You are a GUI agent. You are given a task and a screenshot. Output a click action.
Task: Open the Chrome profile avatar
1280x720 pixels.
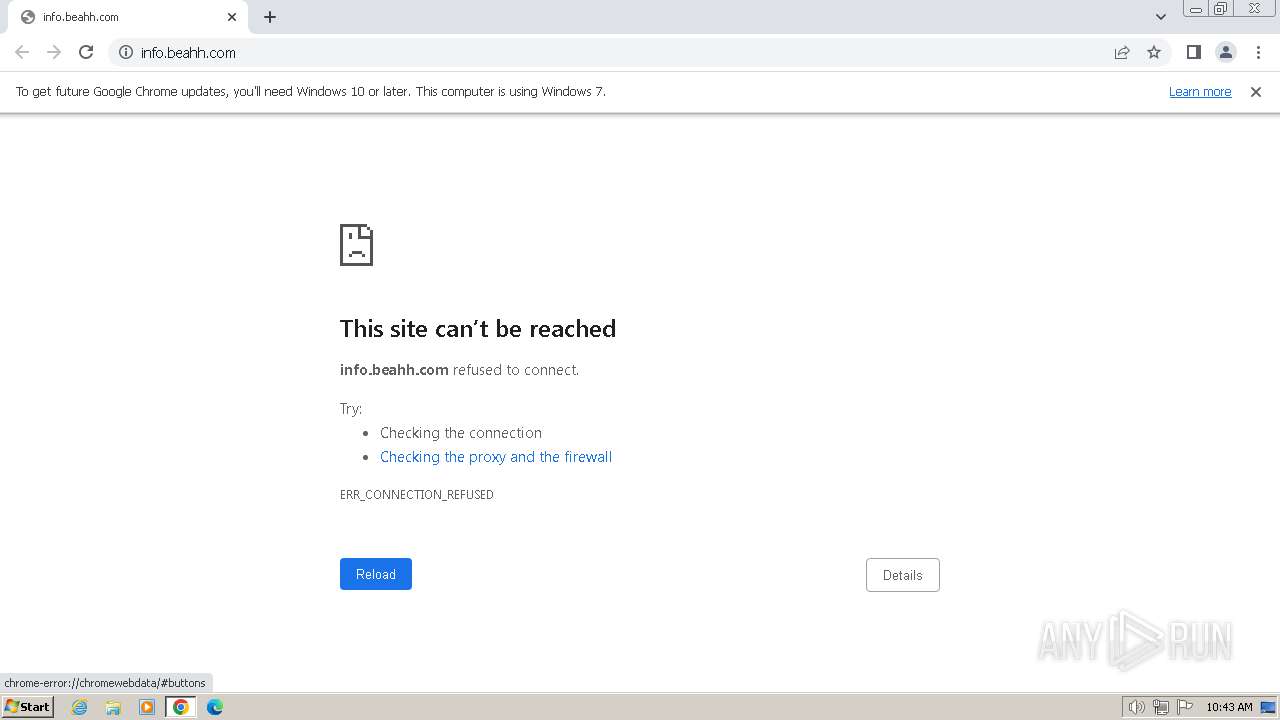(1226, 52)
